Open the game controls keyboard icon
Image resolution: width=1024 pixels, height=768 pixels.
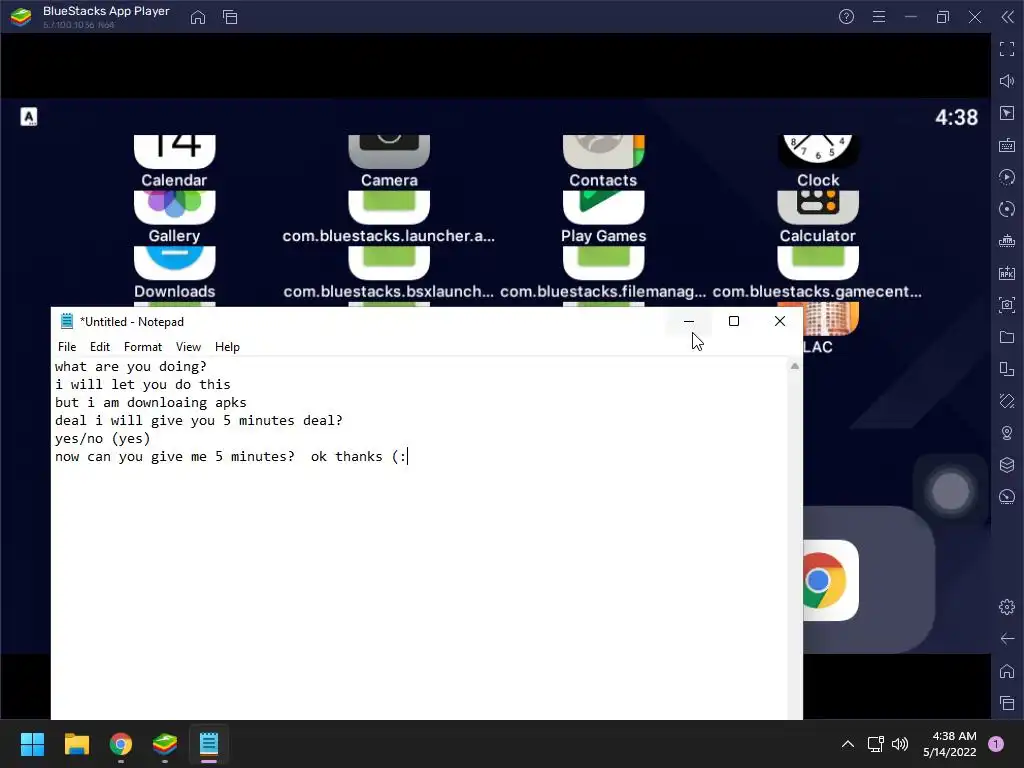1006,145
